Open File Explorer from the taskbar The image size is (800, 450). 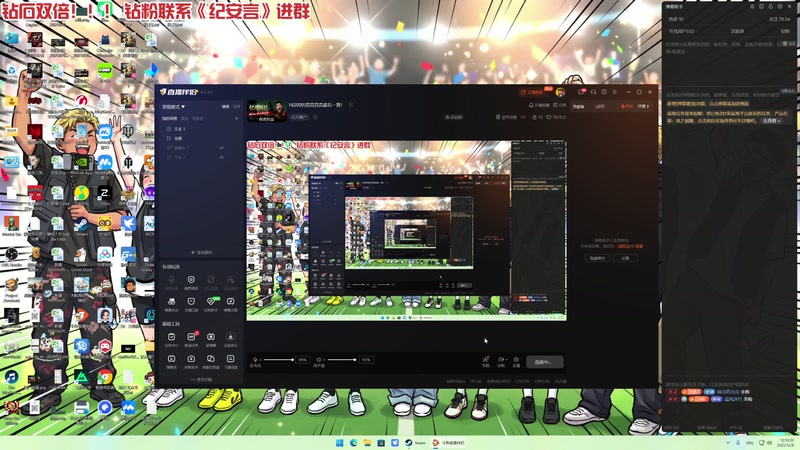tap(367, 442)
